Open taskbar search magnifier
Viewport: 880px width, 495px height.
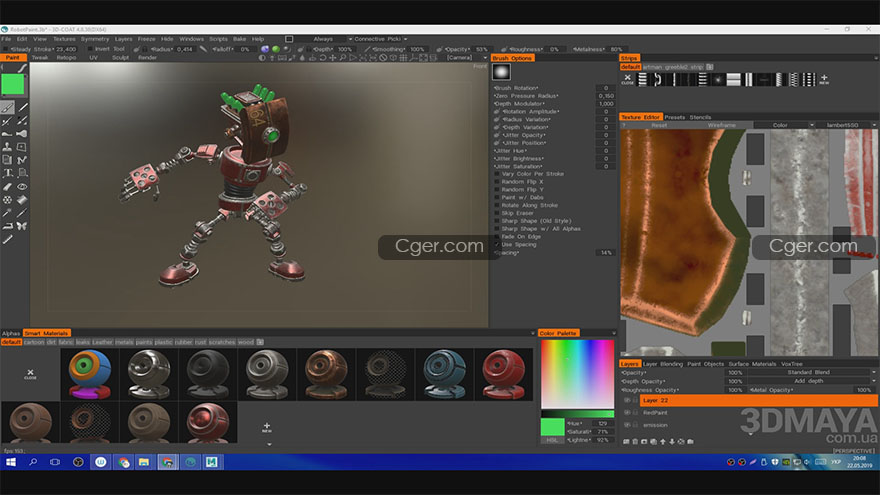tap(33, 462)
